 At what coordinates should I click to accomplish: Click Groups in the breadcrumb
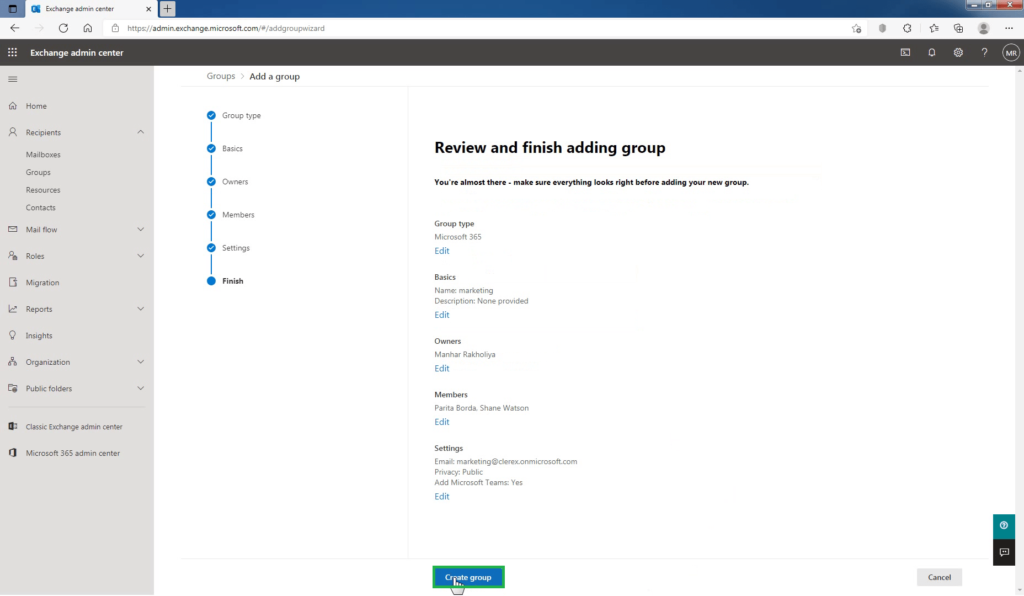221,76
